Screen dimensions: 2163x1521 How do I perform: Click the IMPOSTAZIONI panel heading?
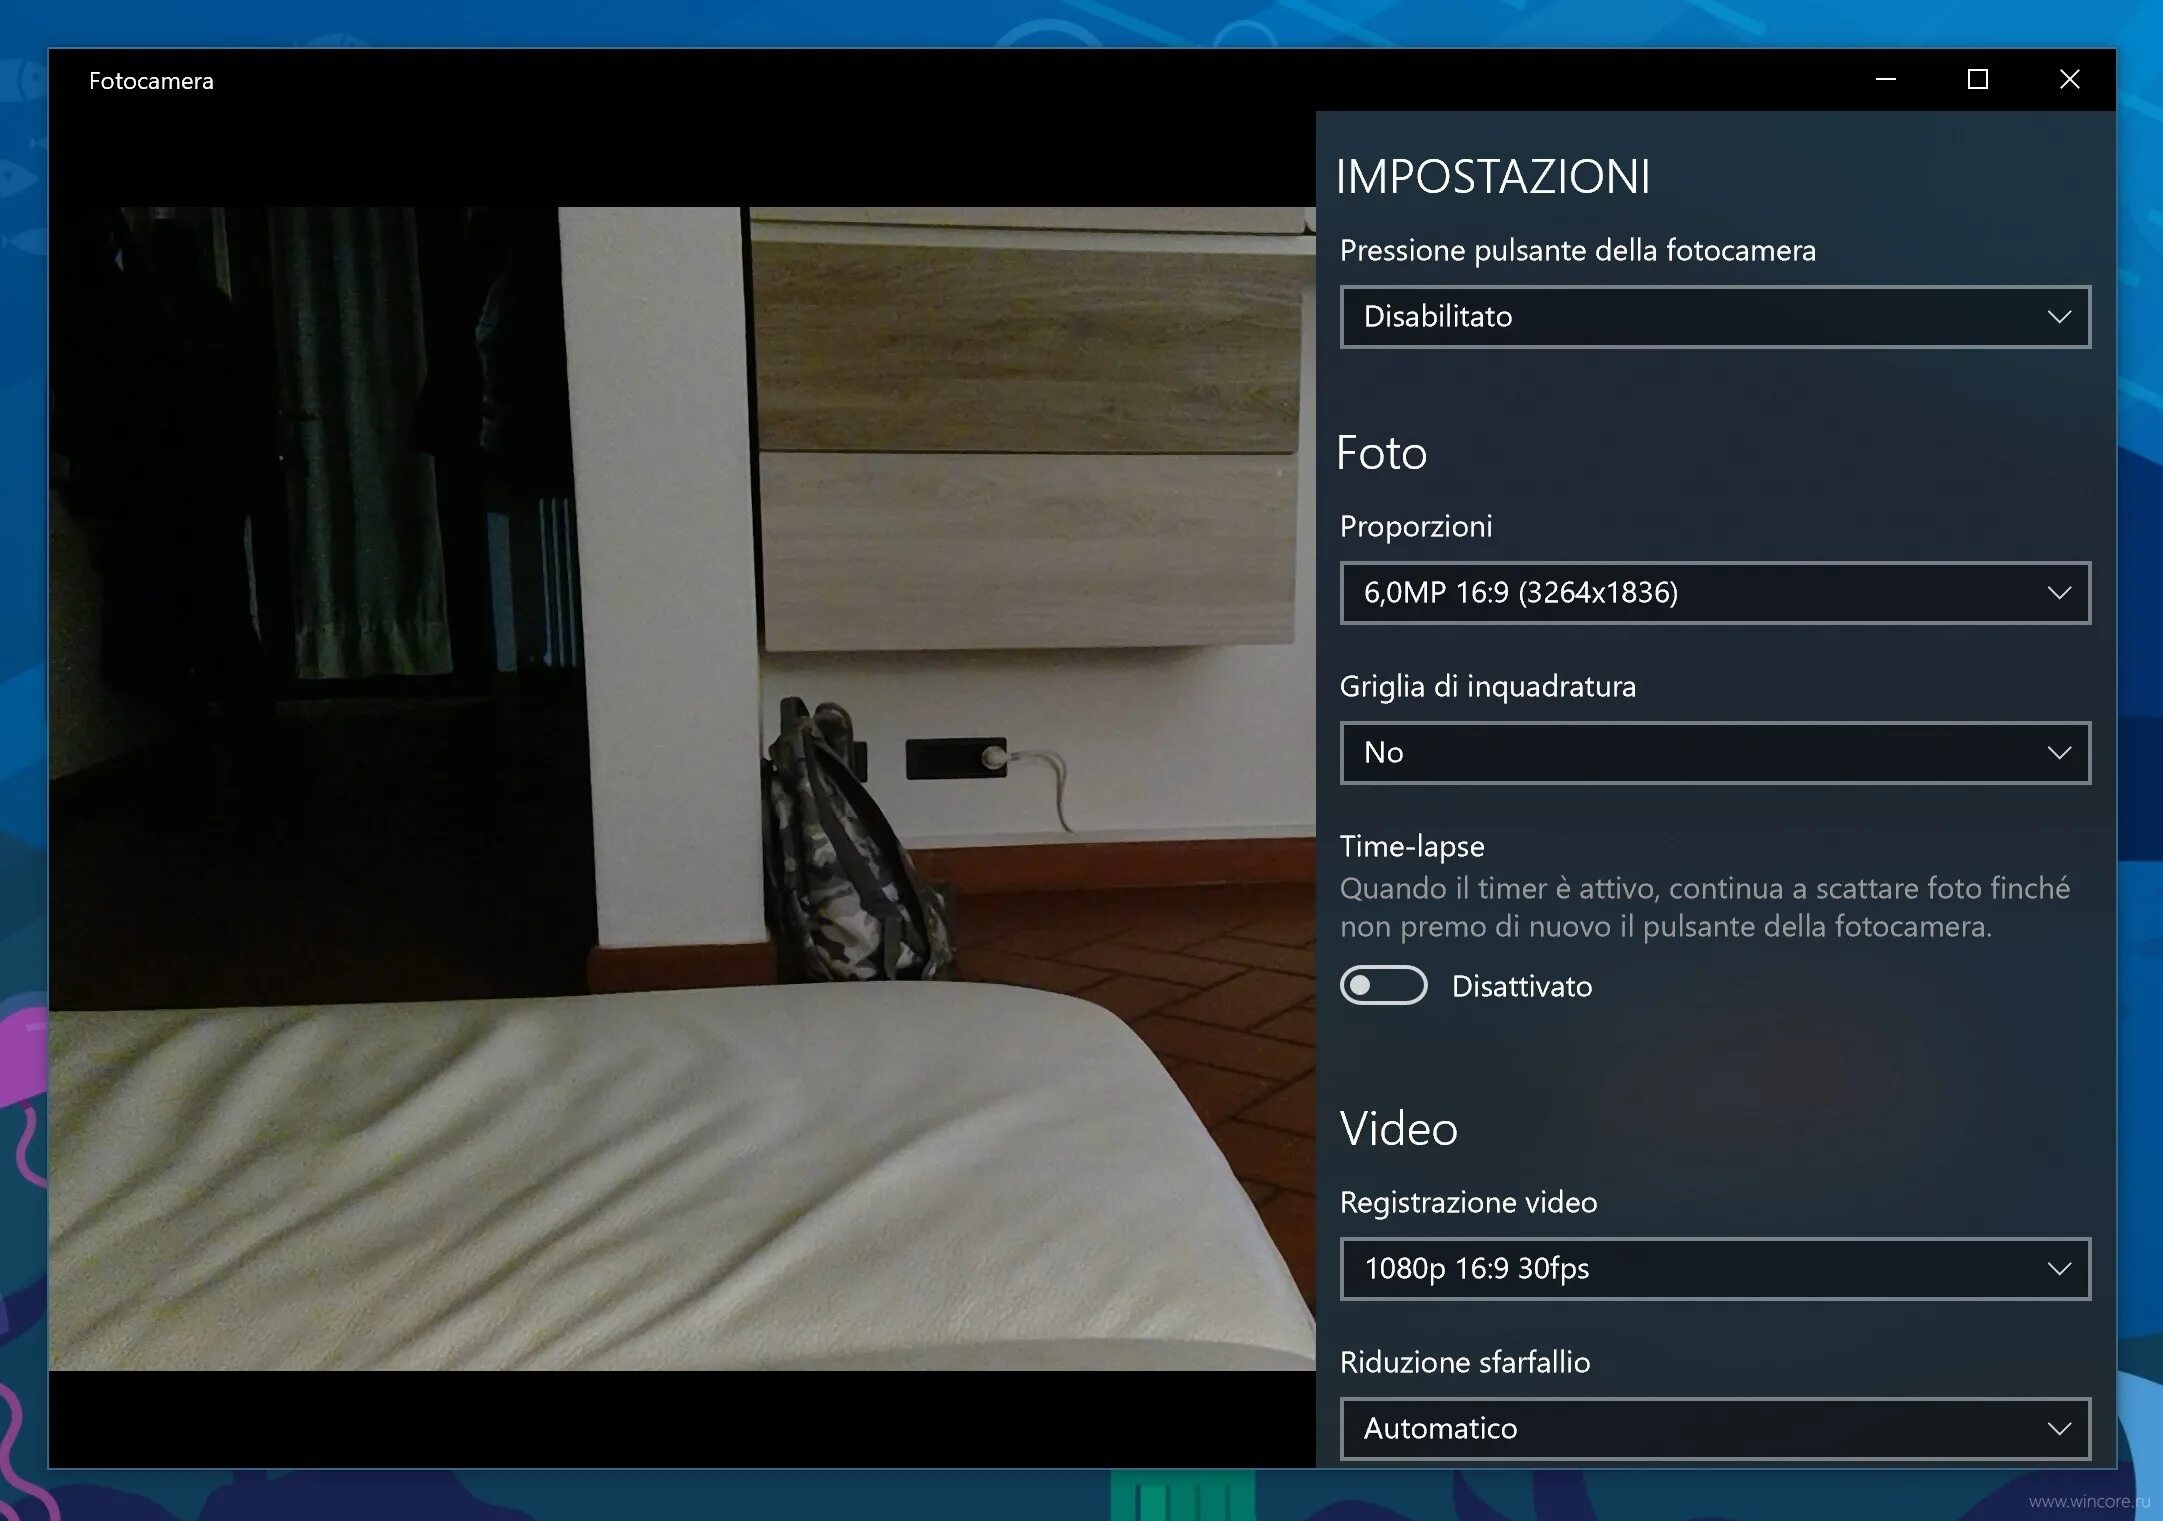click(x=1493, y=175)
